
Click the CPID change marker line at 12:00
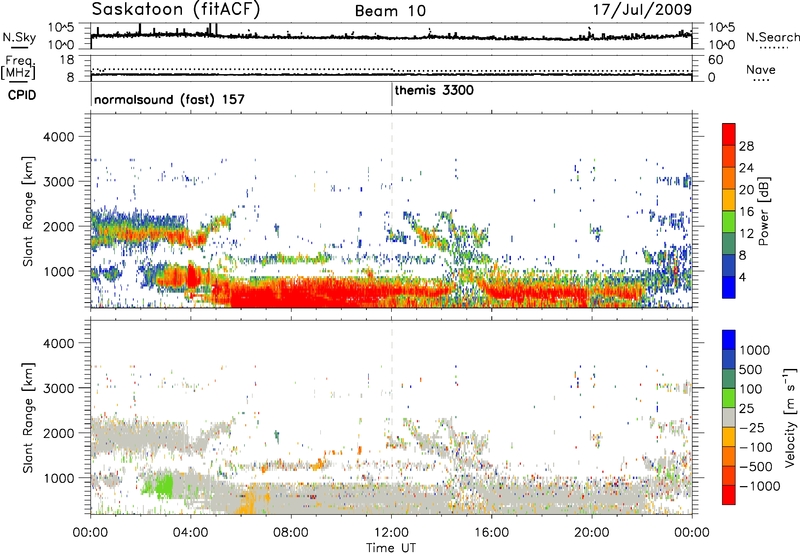pyautogui.click(x=392, y=94)
